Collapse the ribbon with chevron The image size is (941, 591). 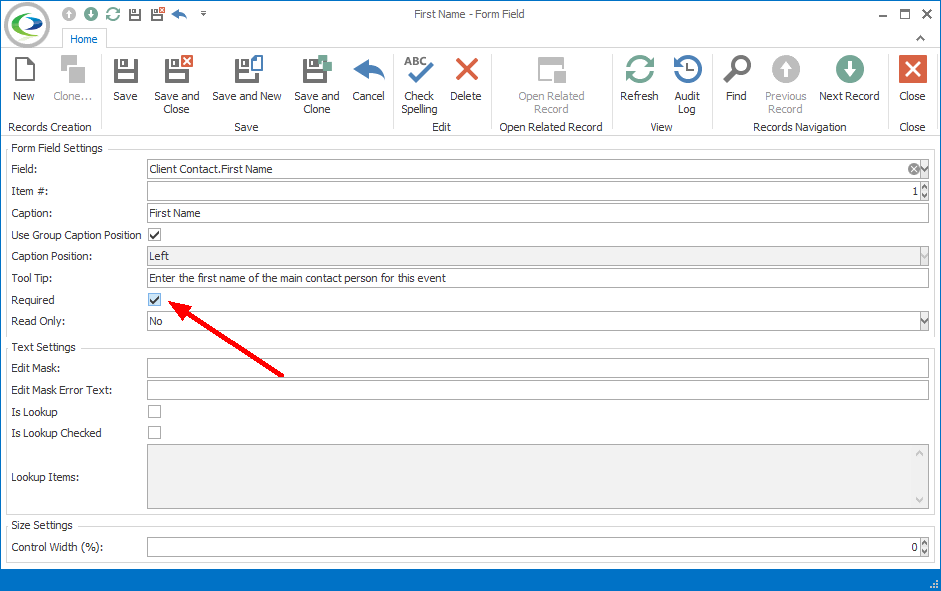pos(920,38)
